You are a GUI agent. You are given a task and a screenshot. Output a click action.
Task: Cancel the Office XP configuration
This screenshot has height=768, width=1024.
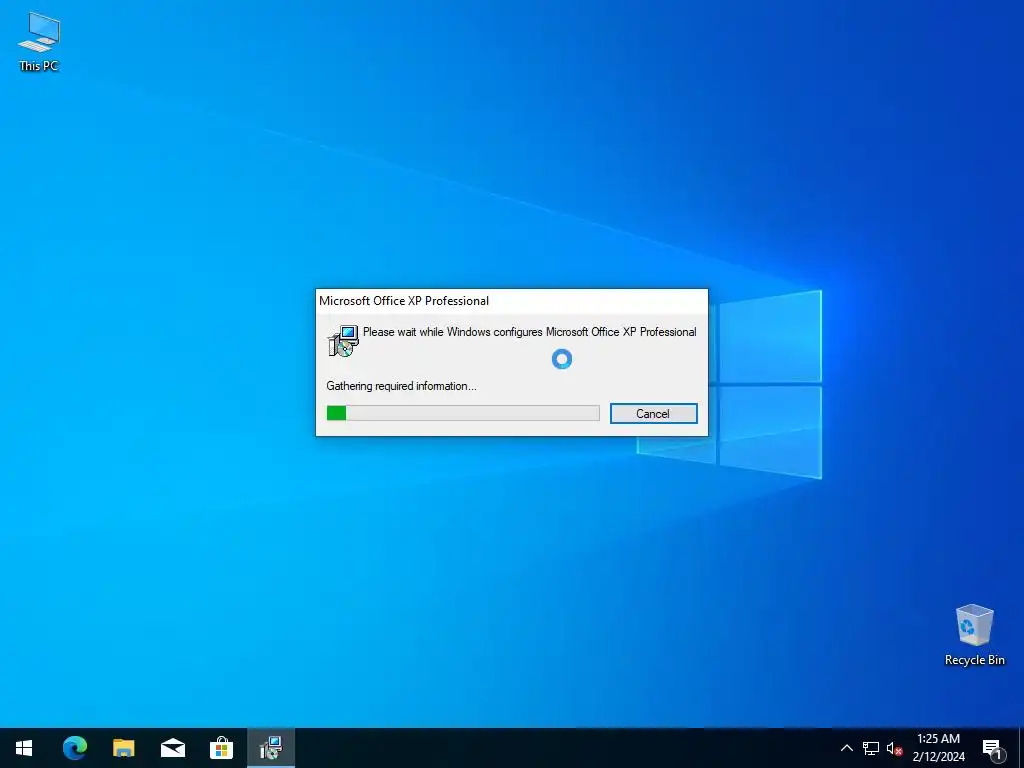(653, 413)
